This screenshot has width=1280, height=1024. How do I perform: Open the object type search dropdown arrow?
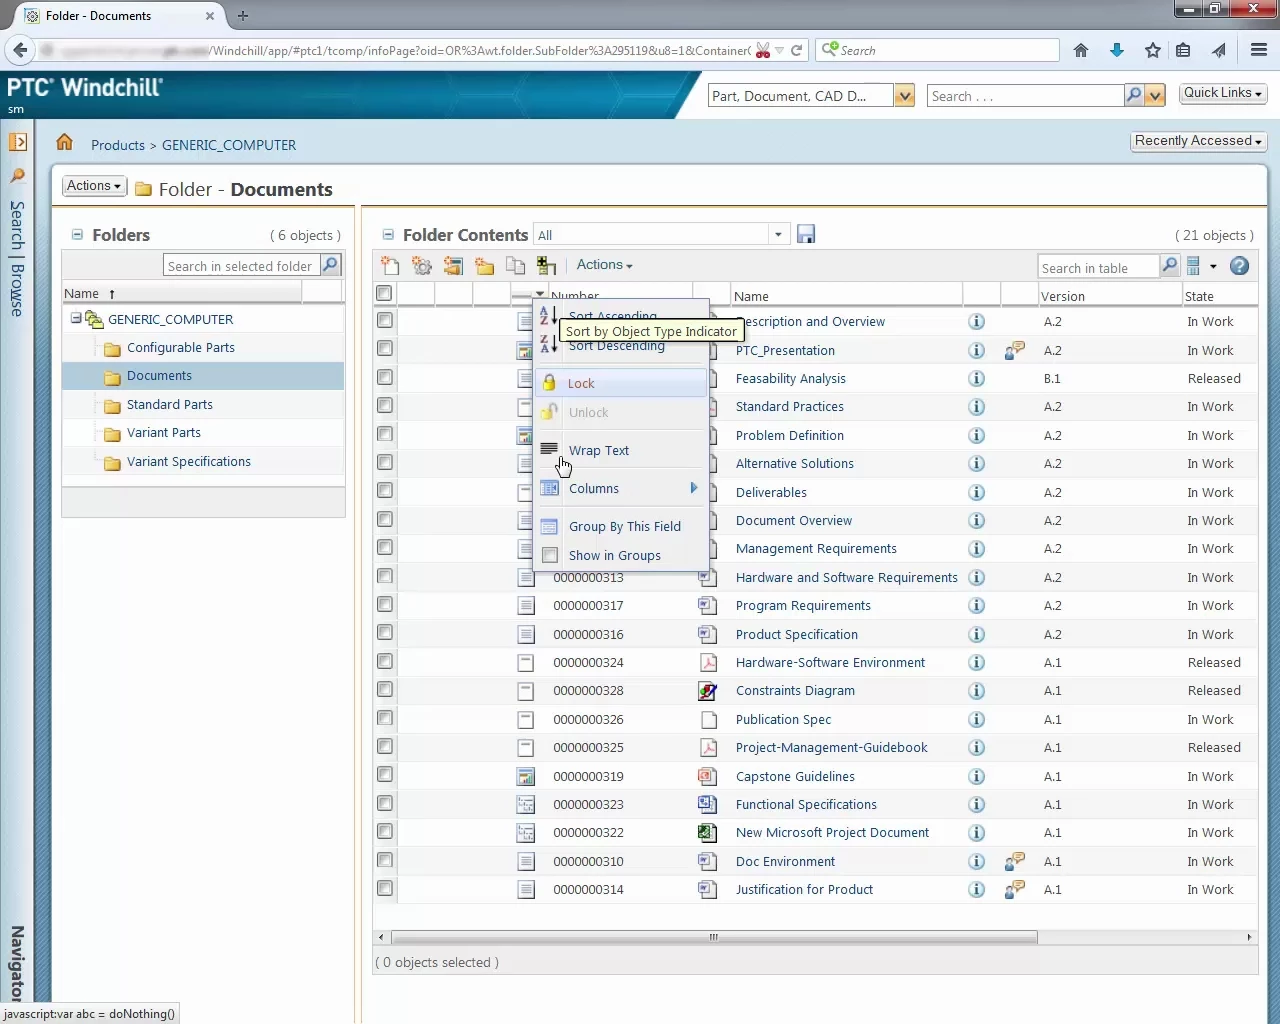click(x=904, y=96)
